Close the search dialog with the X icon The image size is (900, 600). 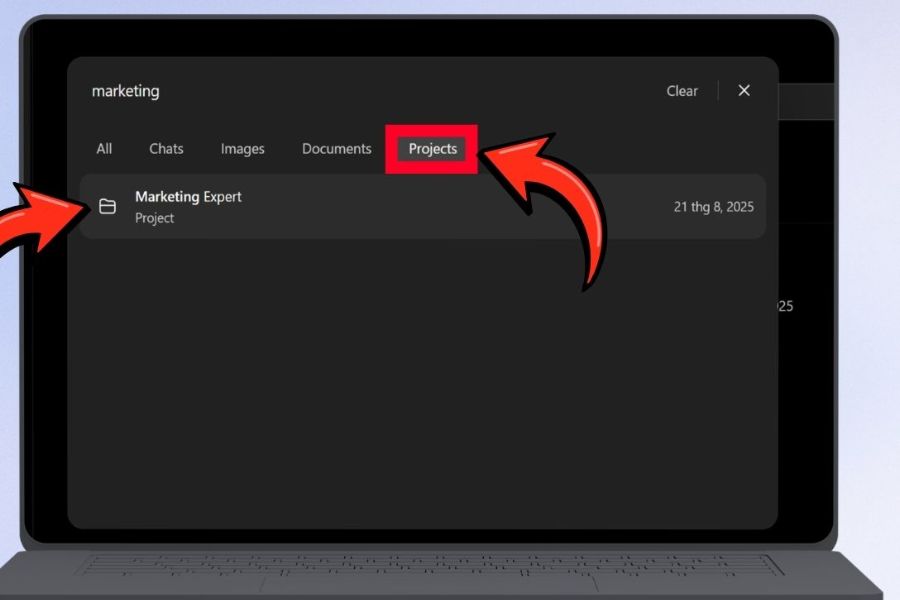coord(744,91)
